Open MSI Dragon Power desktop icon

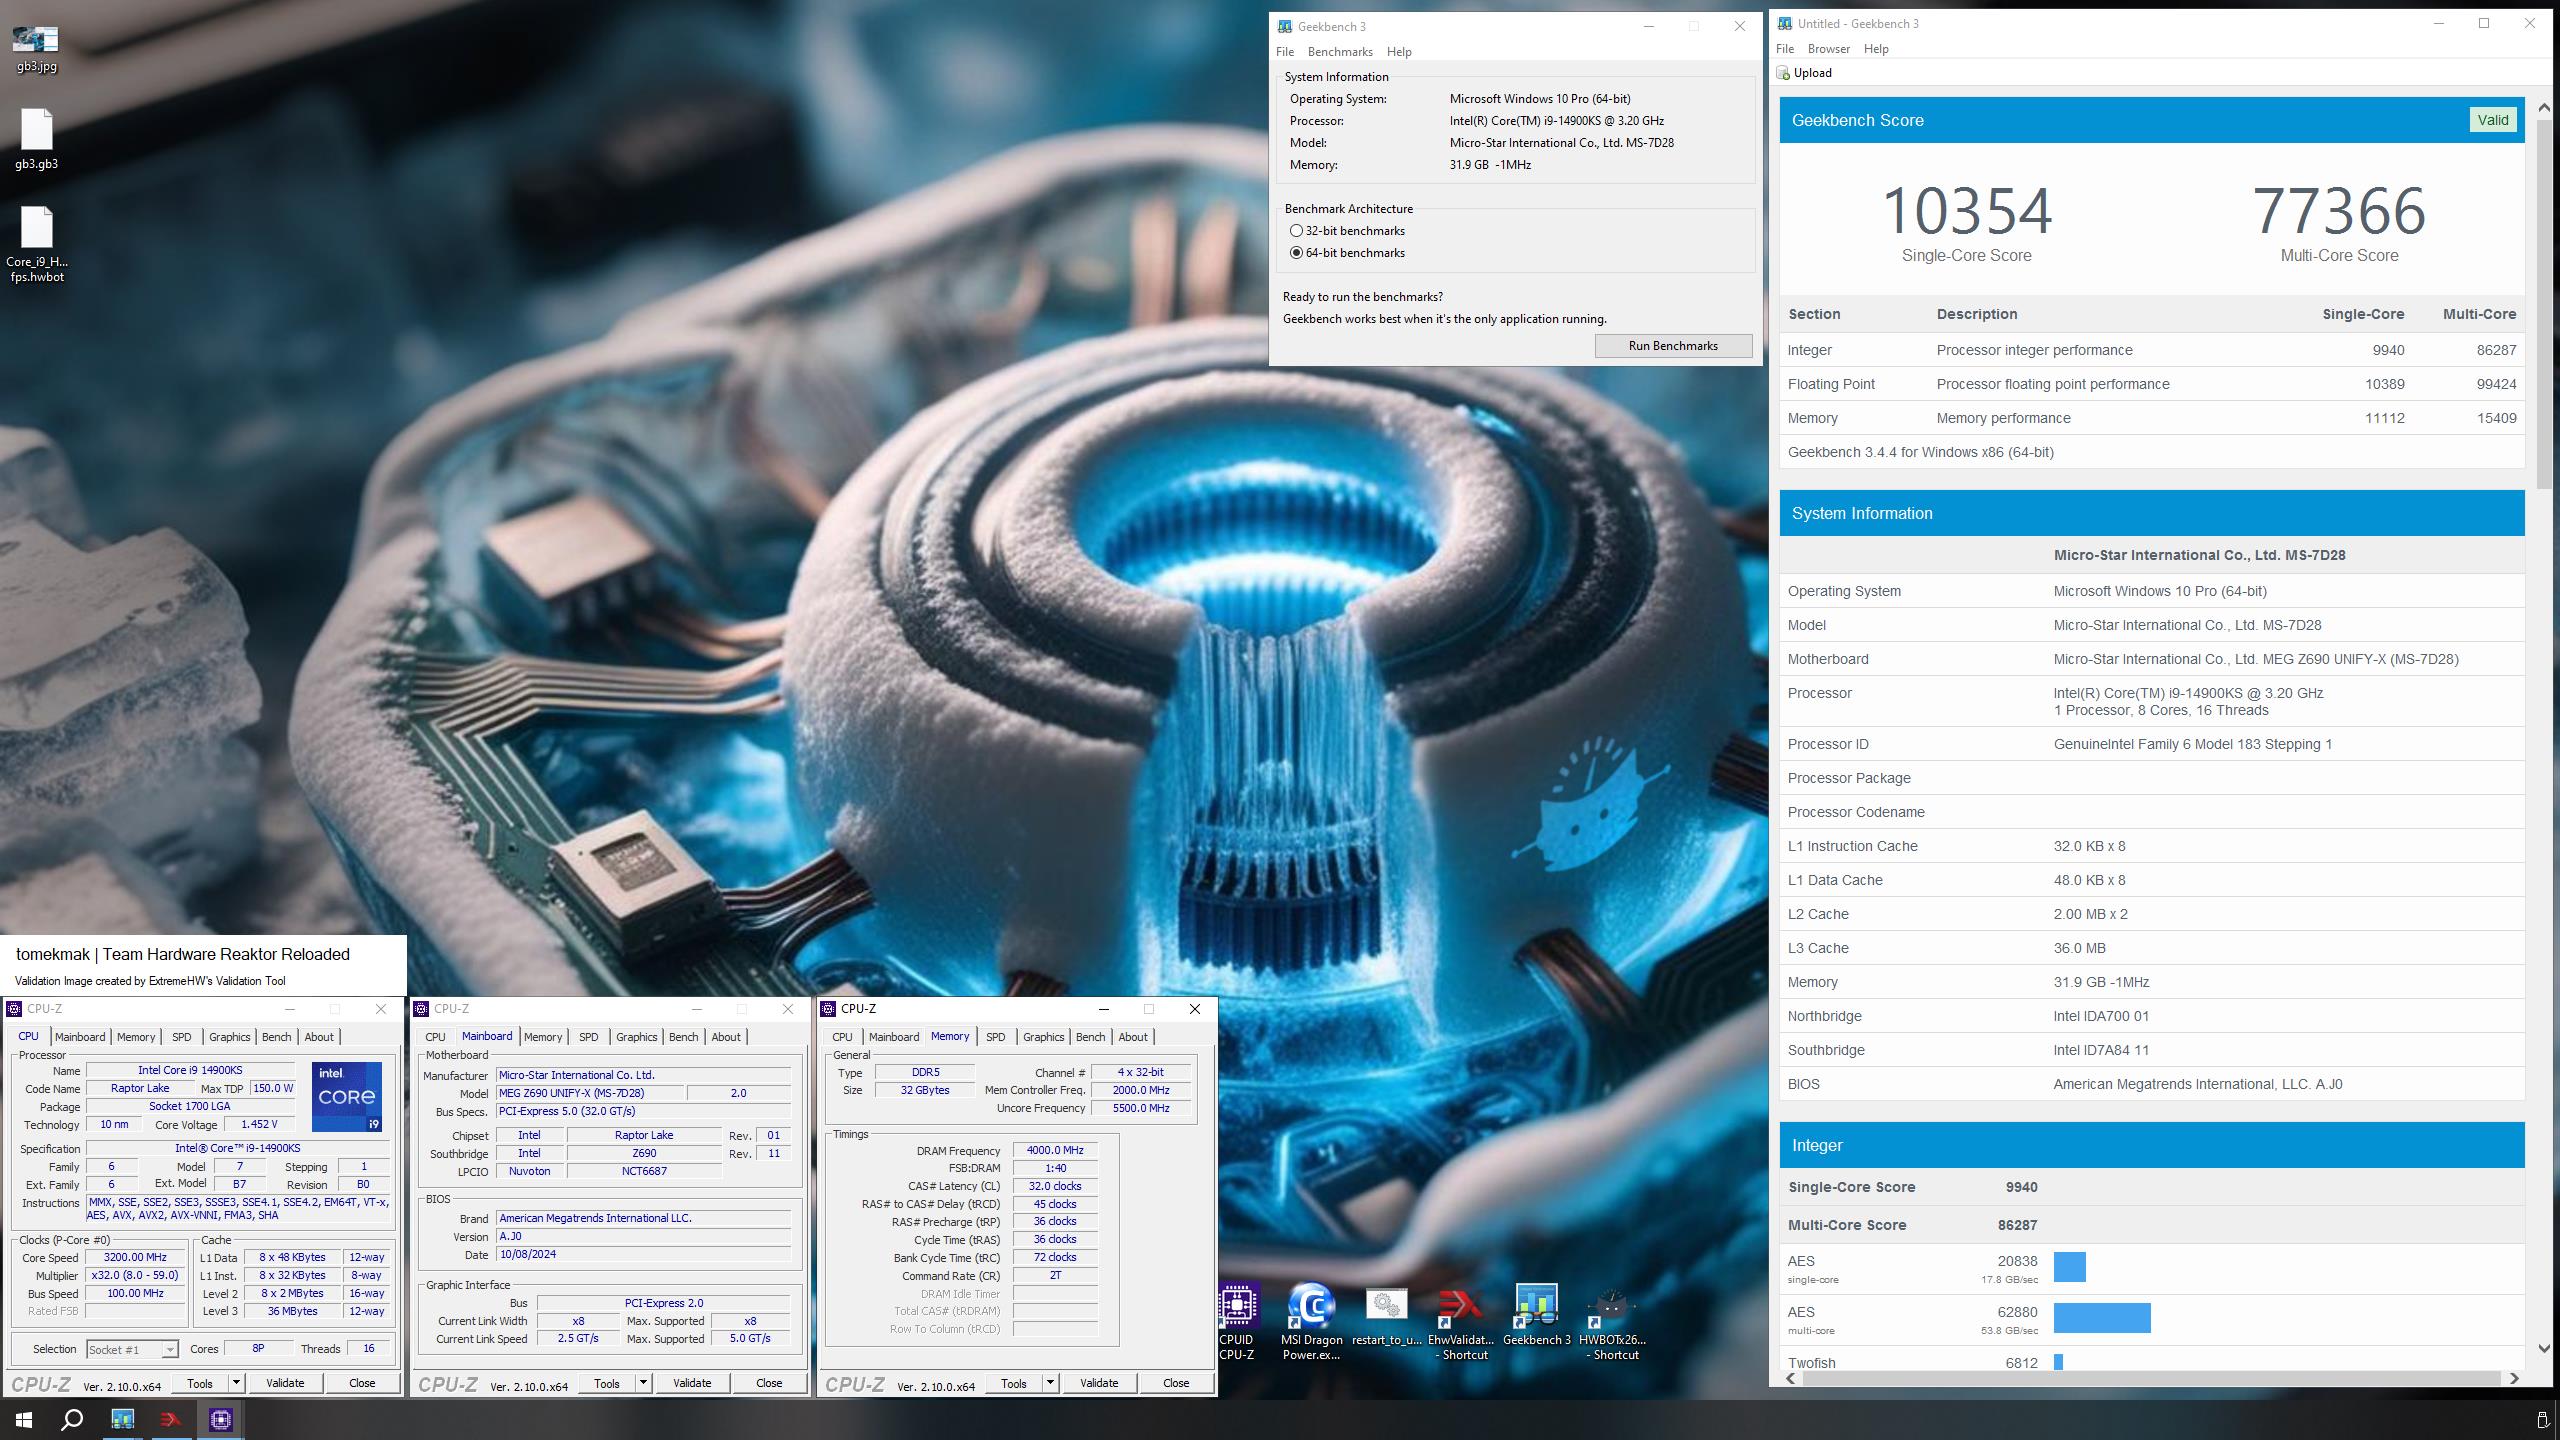1311,1320
